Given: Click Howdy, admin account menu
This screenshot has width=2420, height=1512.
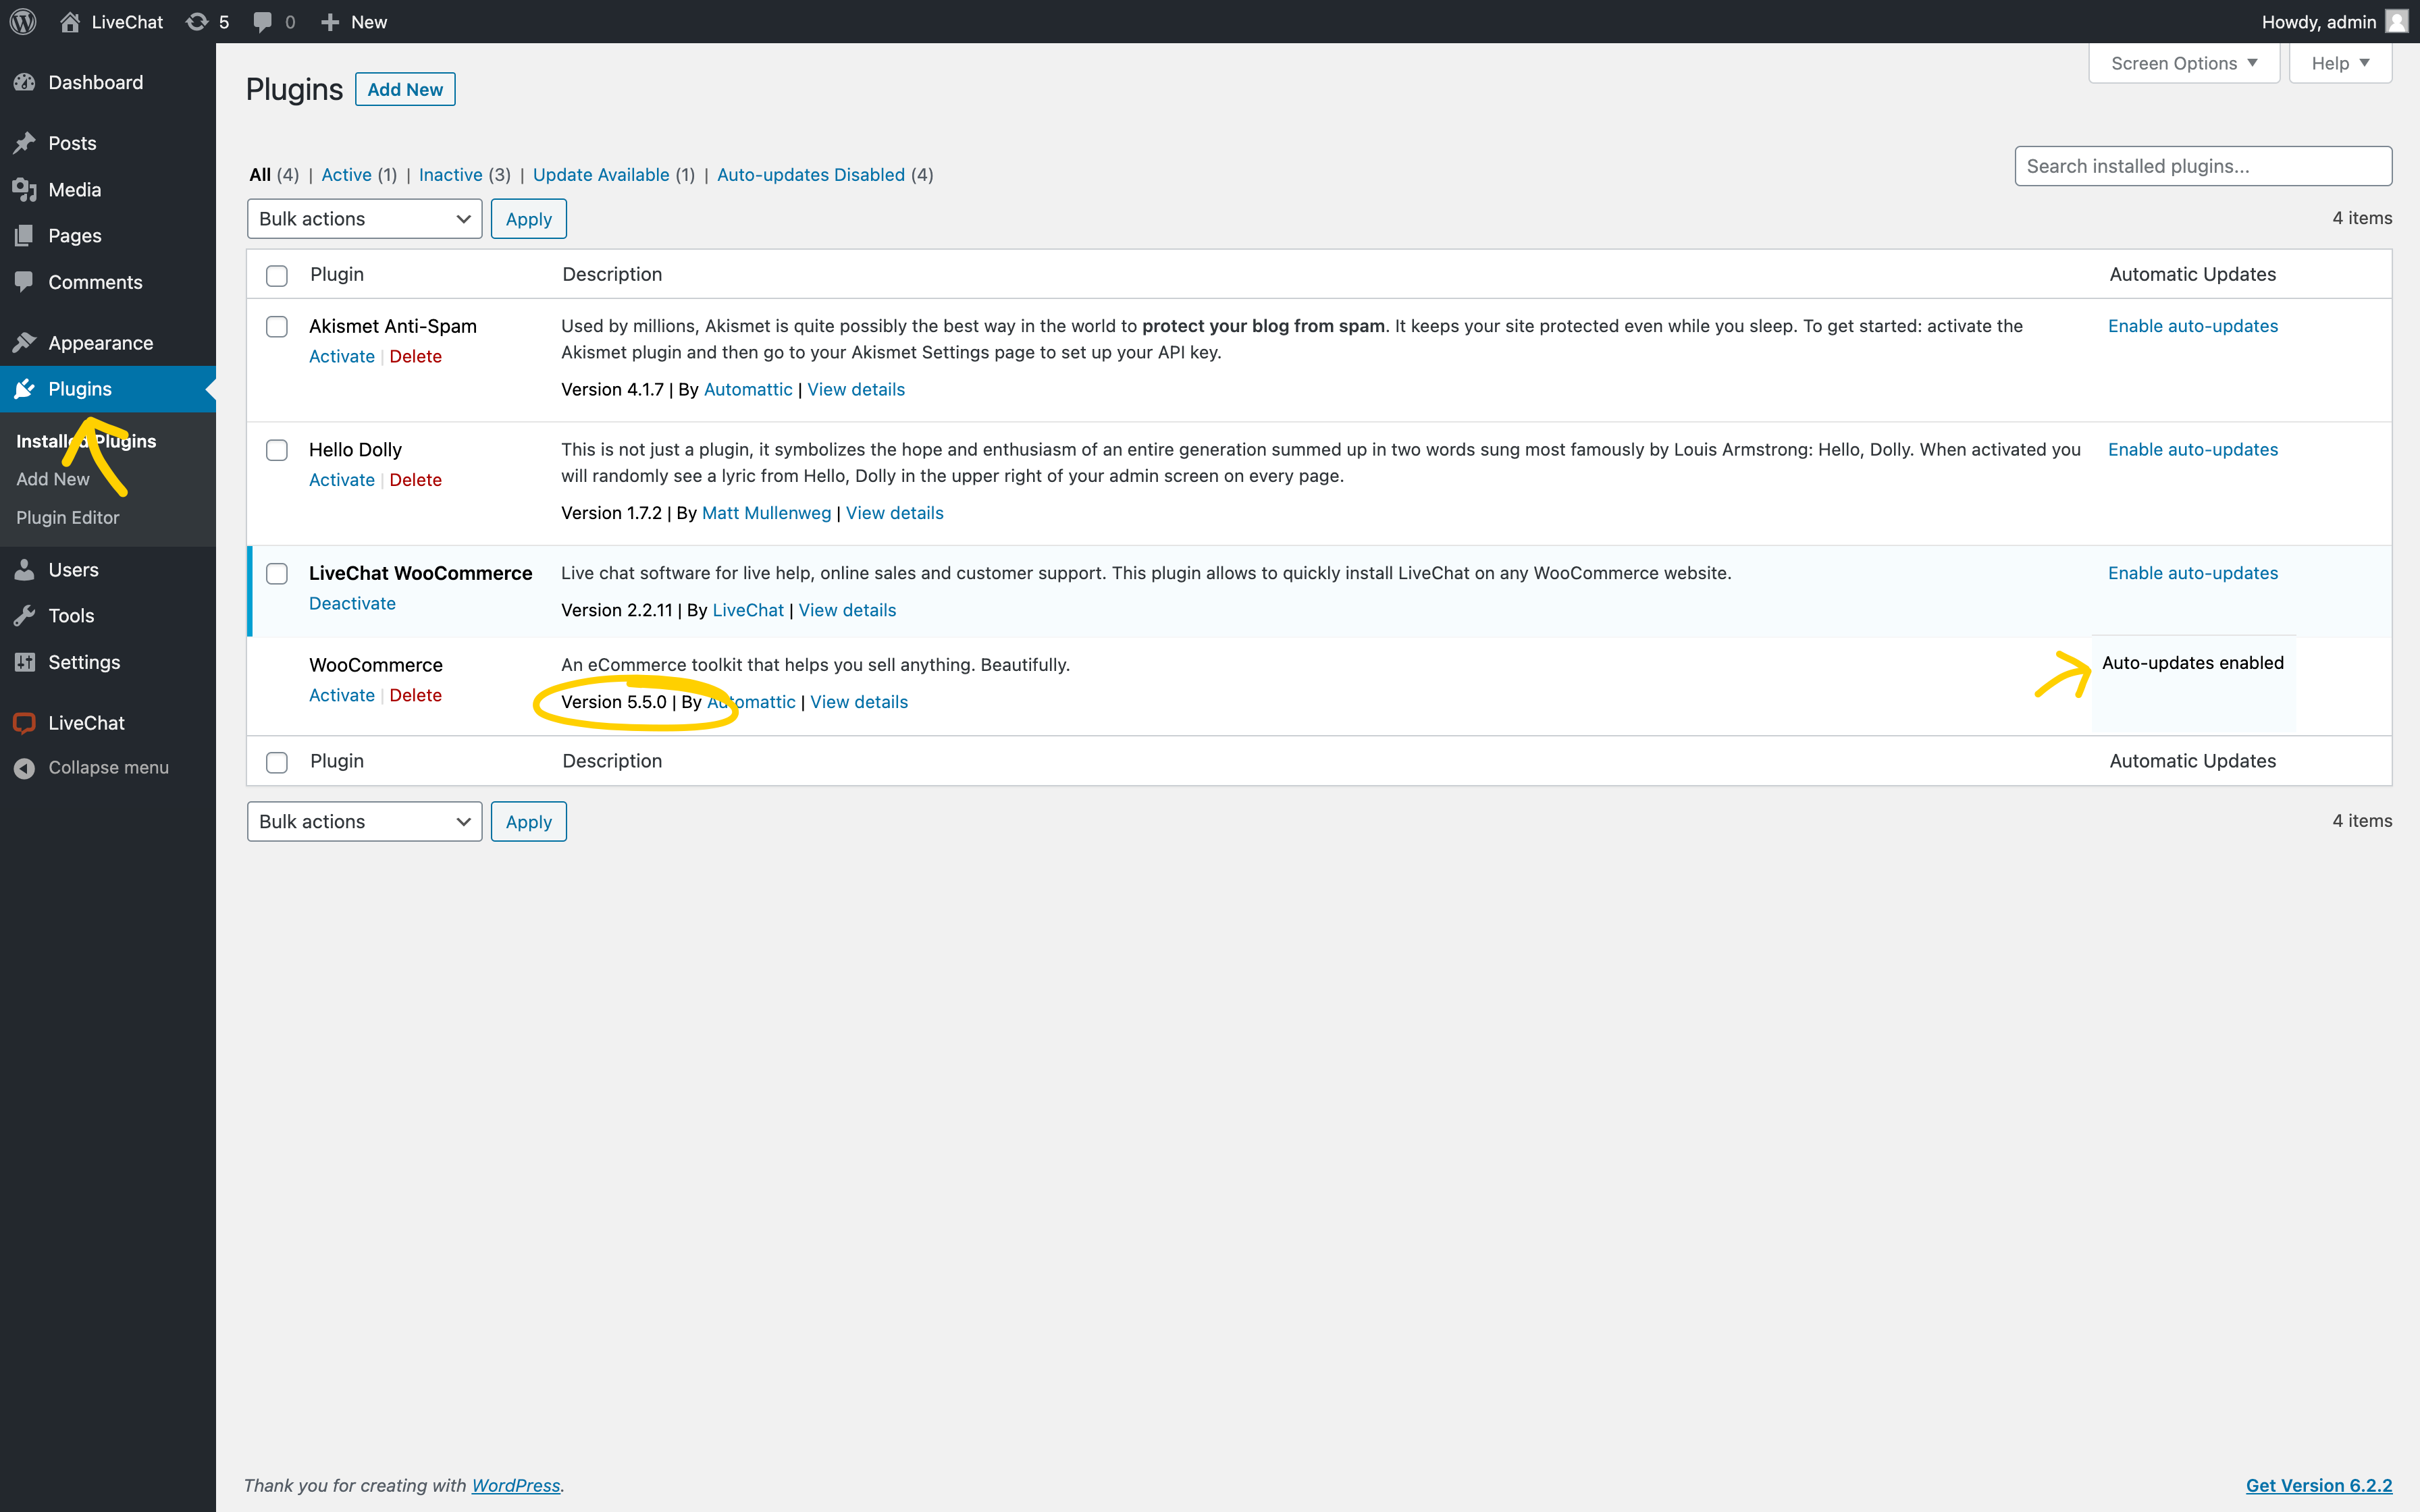Looking at the screenshot, I should [2334, 21].
